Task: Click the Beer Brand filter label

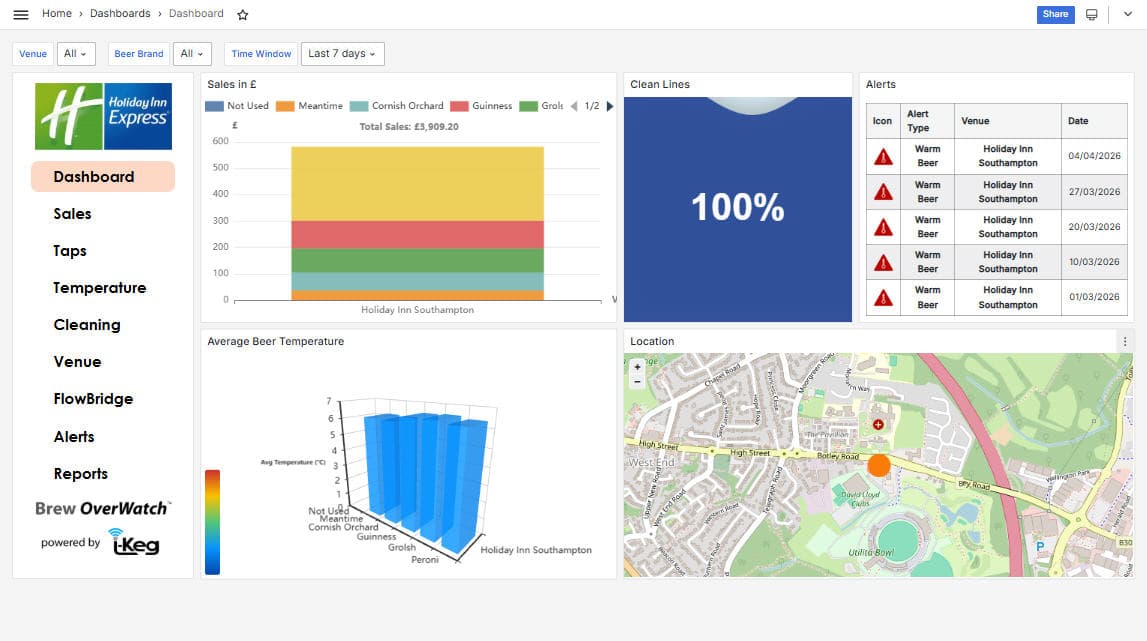Action: coord(139,53)
